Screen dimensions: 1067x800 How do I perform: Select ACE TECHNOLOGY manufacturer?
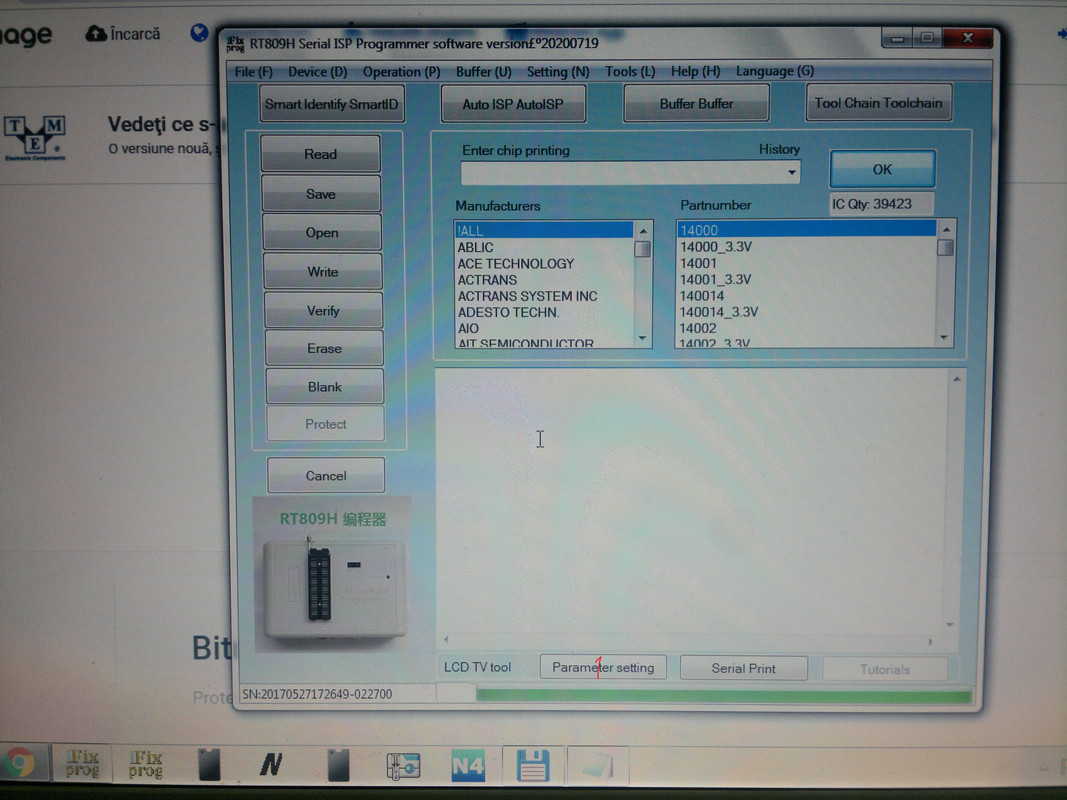coord(544,263)
